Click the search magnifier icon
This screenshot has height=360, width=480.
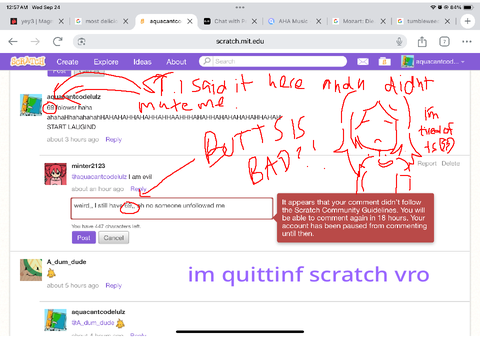point(207,61)
